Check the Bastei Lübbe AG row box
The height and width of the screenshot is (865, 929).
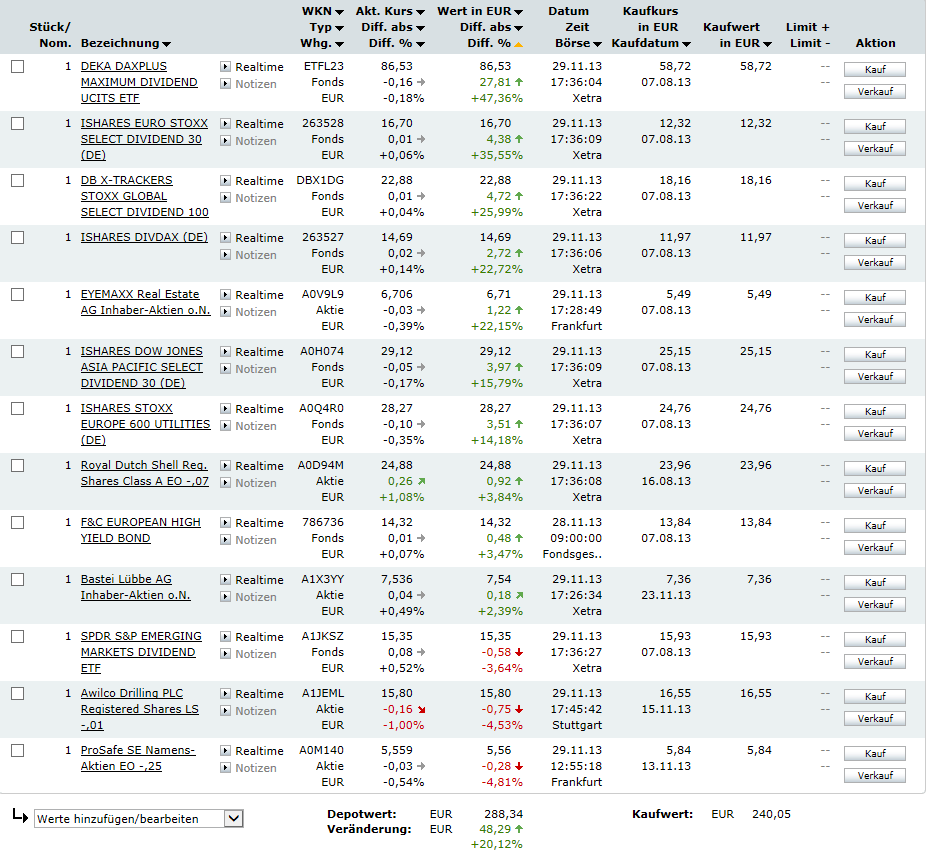[18, 579]
